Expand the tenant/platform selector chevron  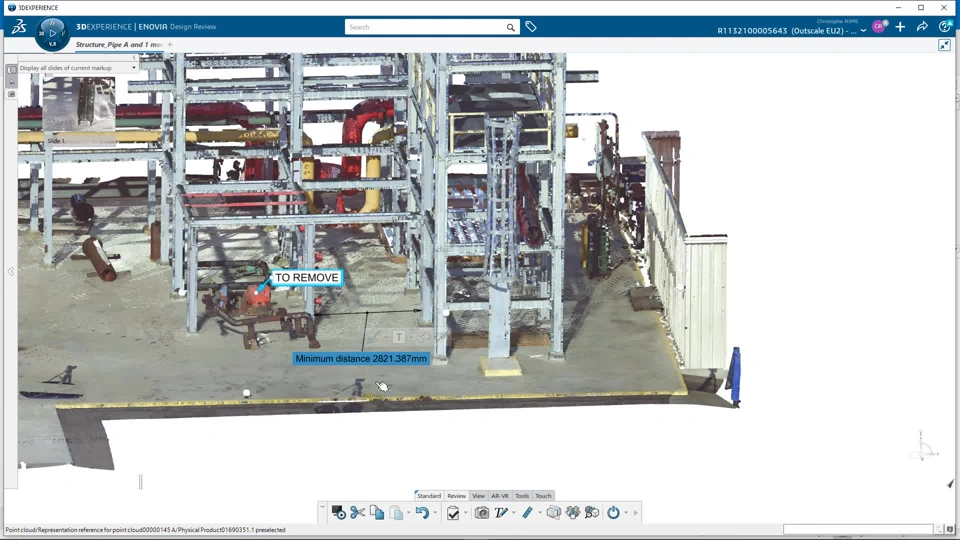(x=863, y=31)
